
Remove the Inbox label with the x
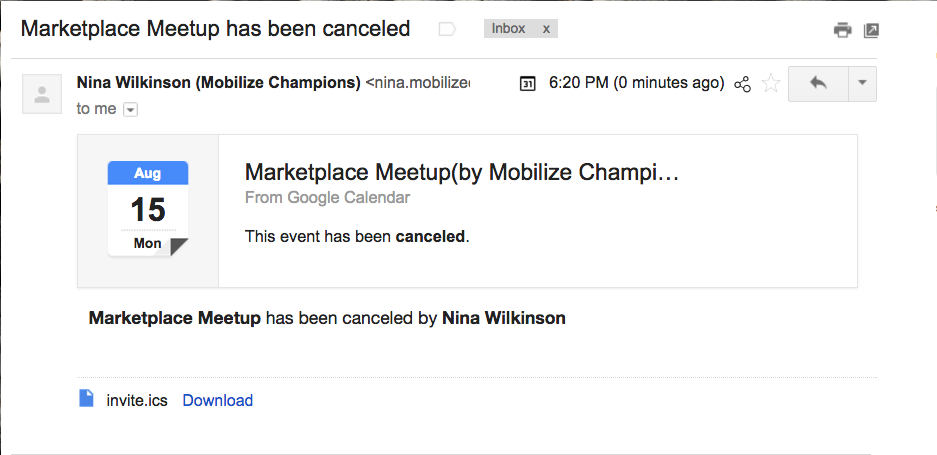pyautogui.click(x=546, y=29)
